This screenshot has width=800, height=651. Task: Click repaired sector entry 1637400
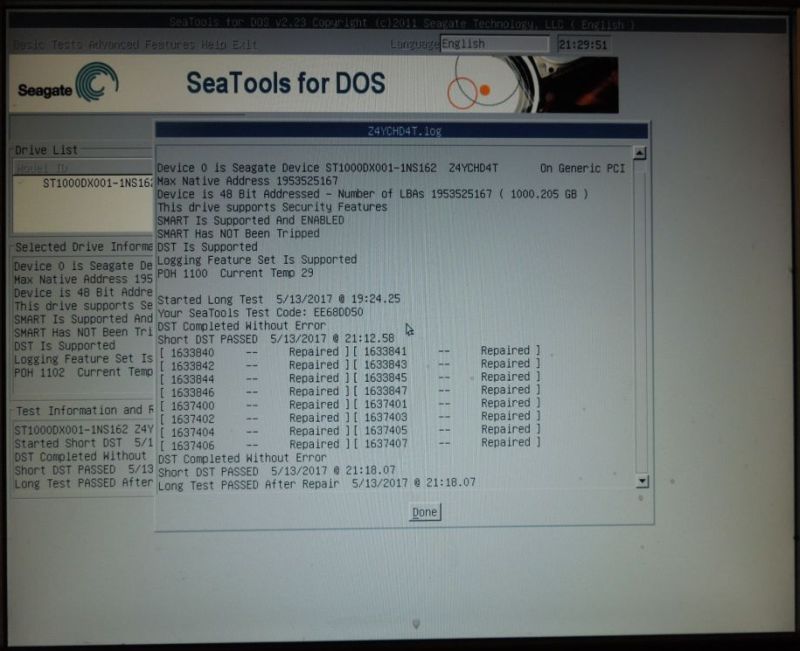pyautogui.click(x=254, y=406)
